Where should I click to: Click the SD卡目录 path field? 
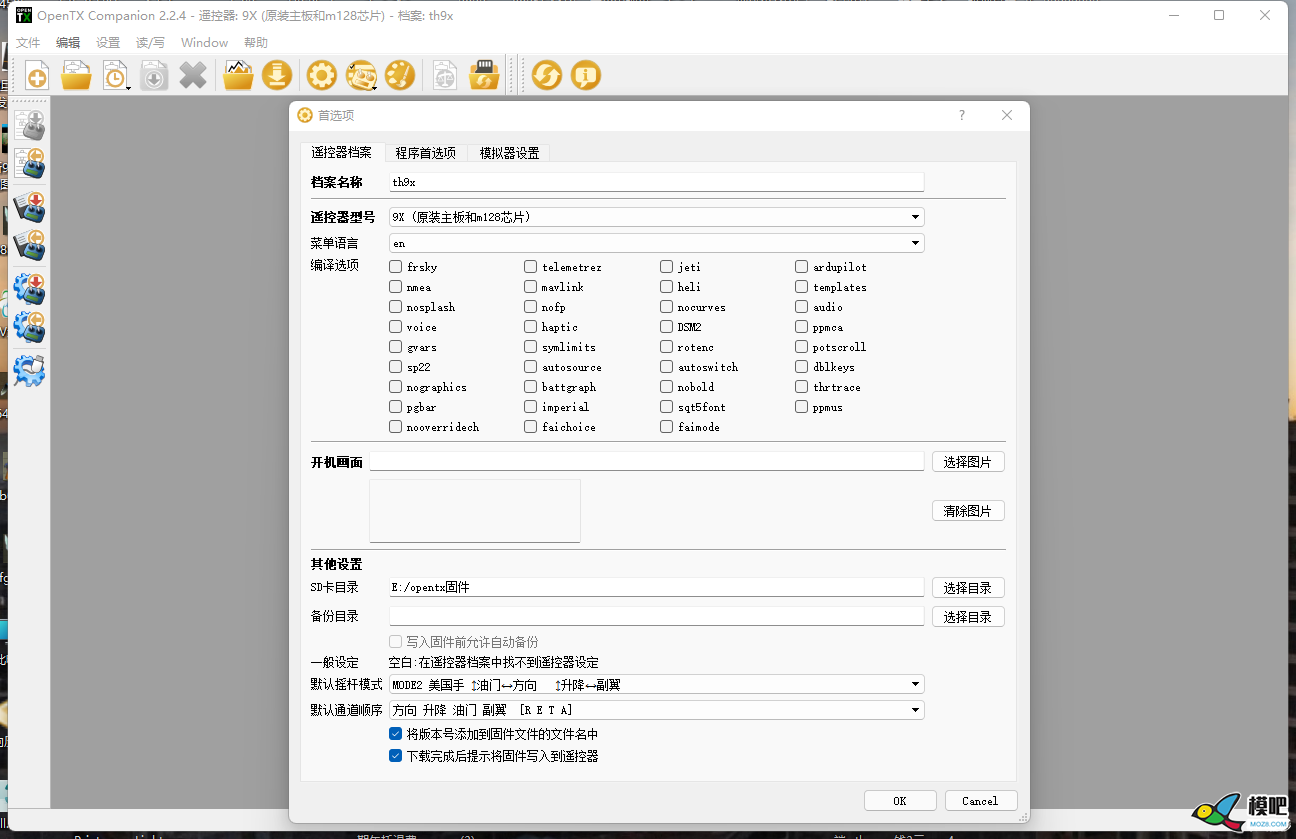[656, 587]
